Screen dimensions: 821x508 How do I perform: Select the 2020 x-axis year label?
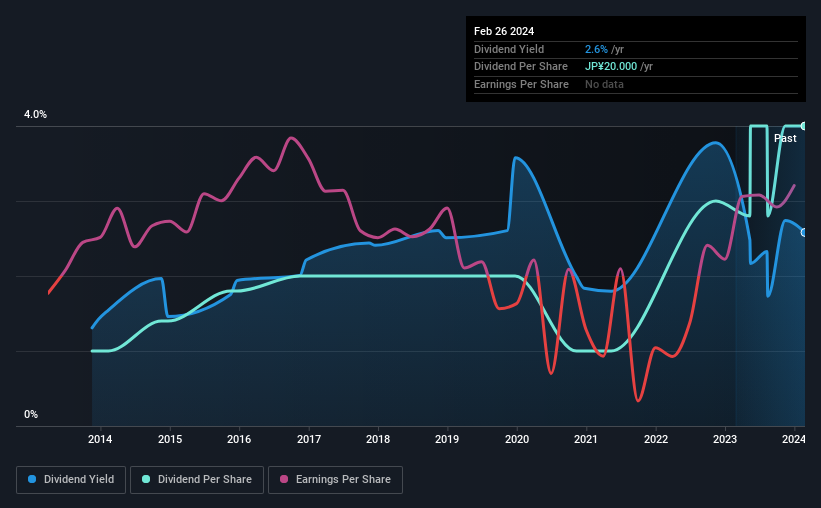pos(517,439)
